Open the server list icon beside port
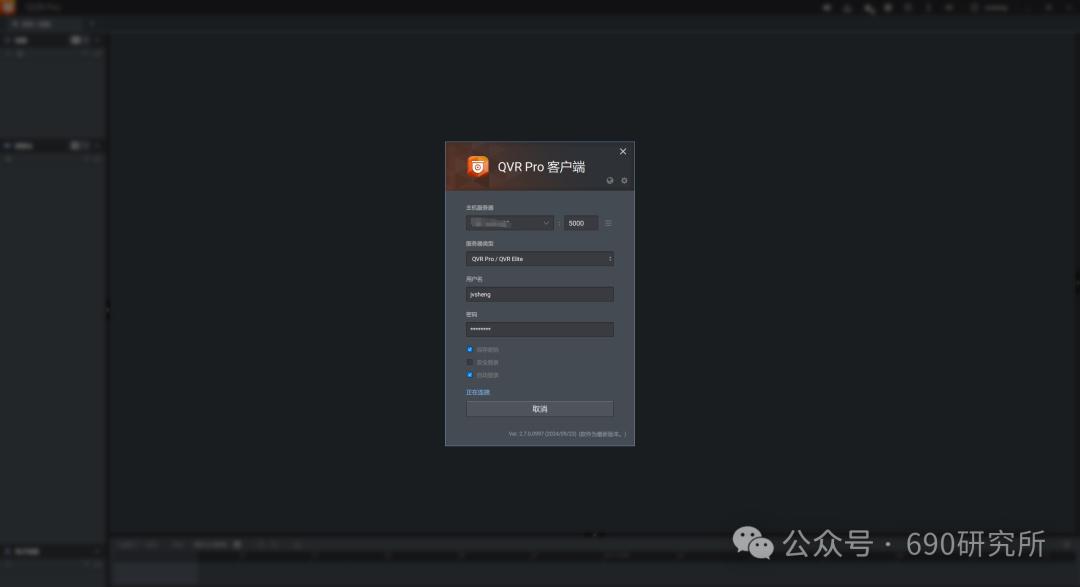 point(608,223)
